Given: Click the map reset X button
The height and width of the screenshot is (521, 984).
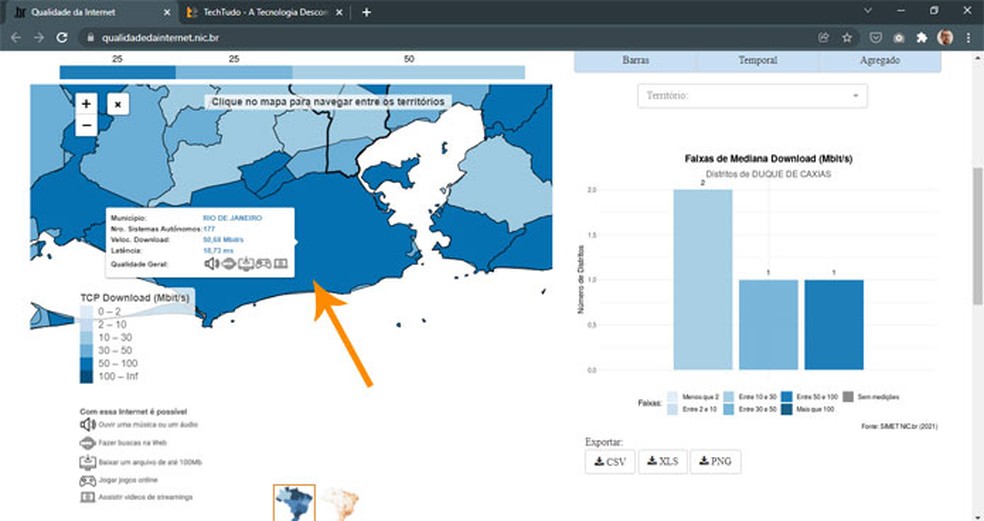Looking at the screenshot, I should pyautogui.click(x=117, y=104).
